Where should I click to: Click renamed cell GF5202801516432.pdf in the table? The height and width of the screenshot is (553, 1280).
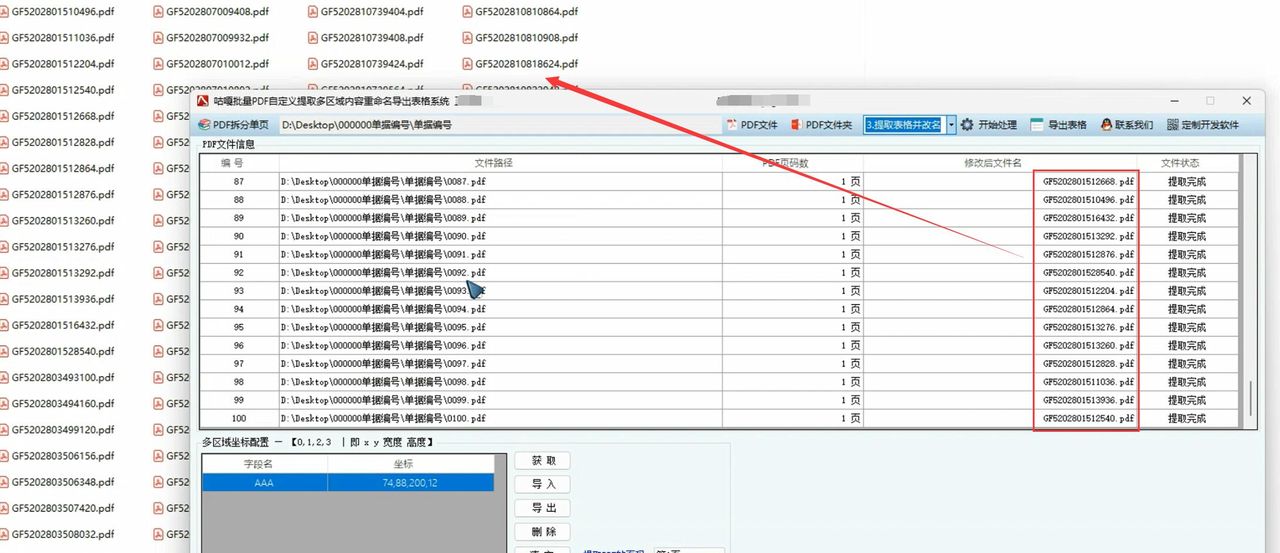click(x=1089, y=218)
